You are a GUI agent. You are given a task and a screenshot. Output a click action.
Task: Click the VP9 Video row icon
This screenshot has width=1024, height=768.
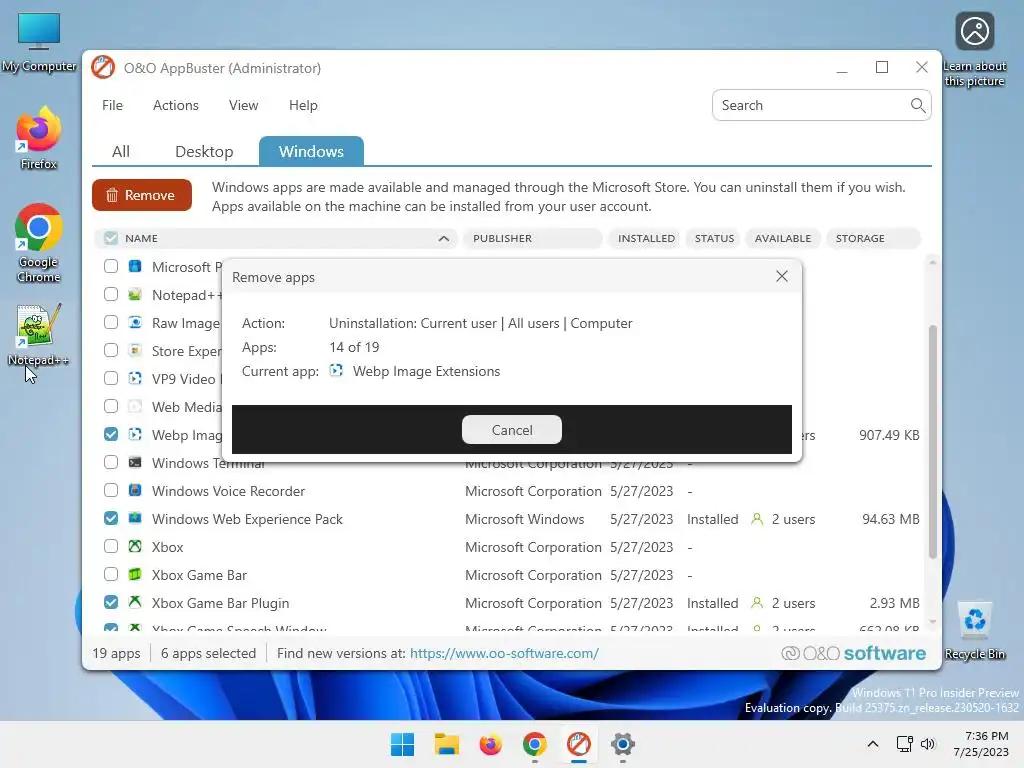[x=135, y=379]
